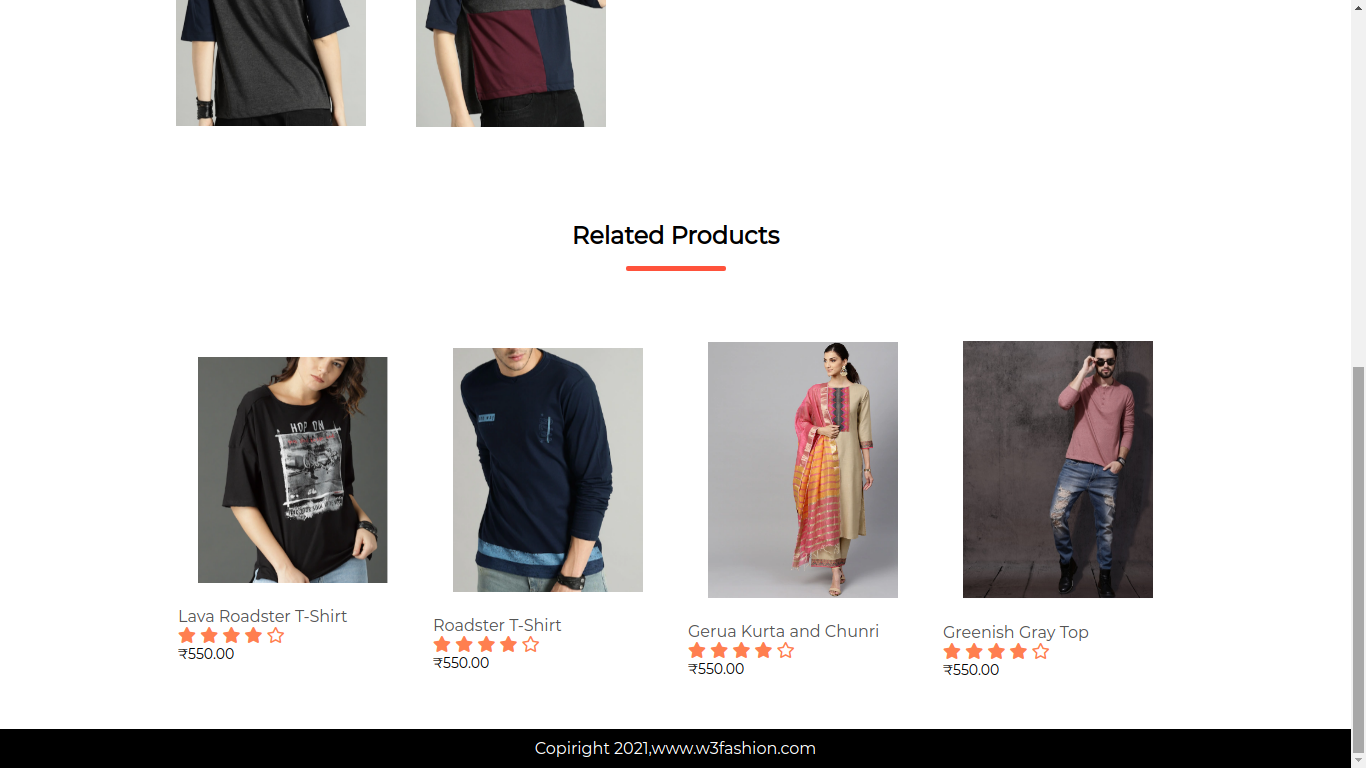This screenshot has width=1366, height=768.
Task: Click the gray t-shirt thumbnail at the top
Action: (x=270, y=62)
